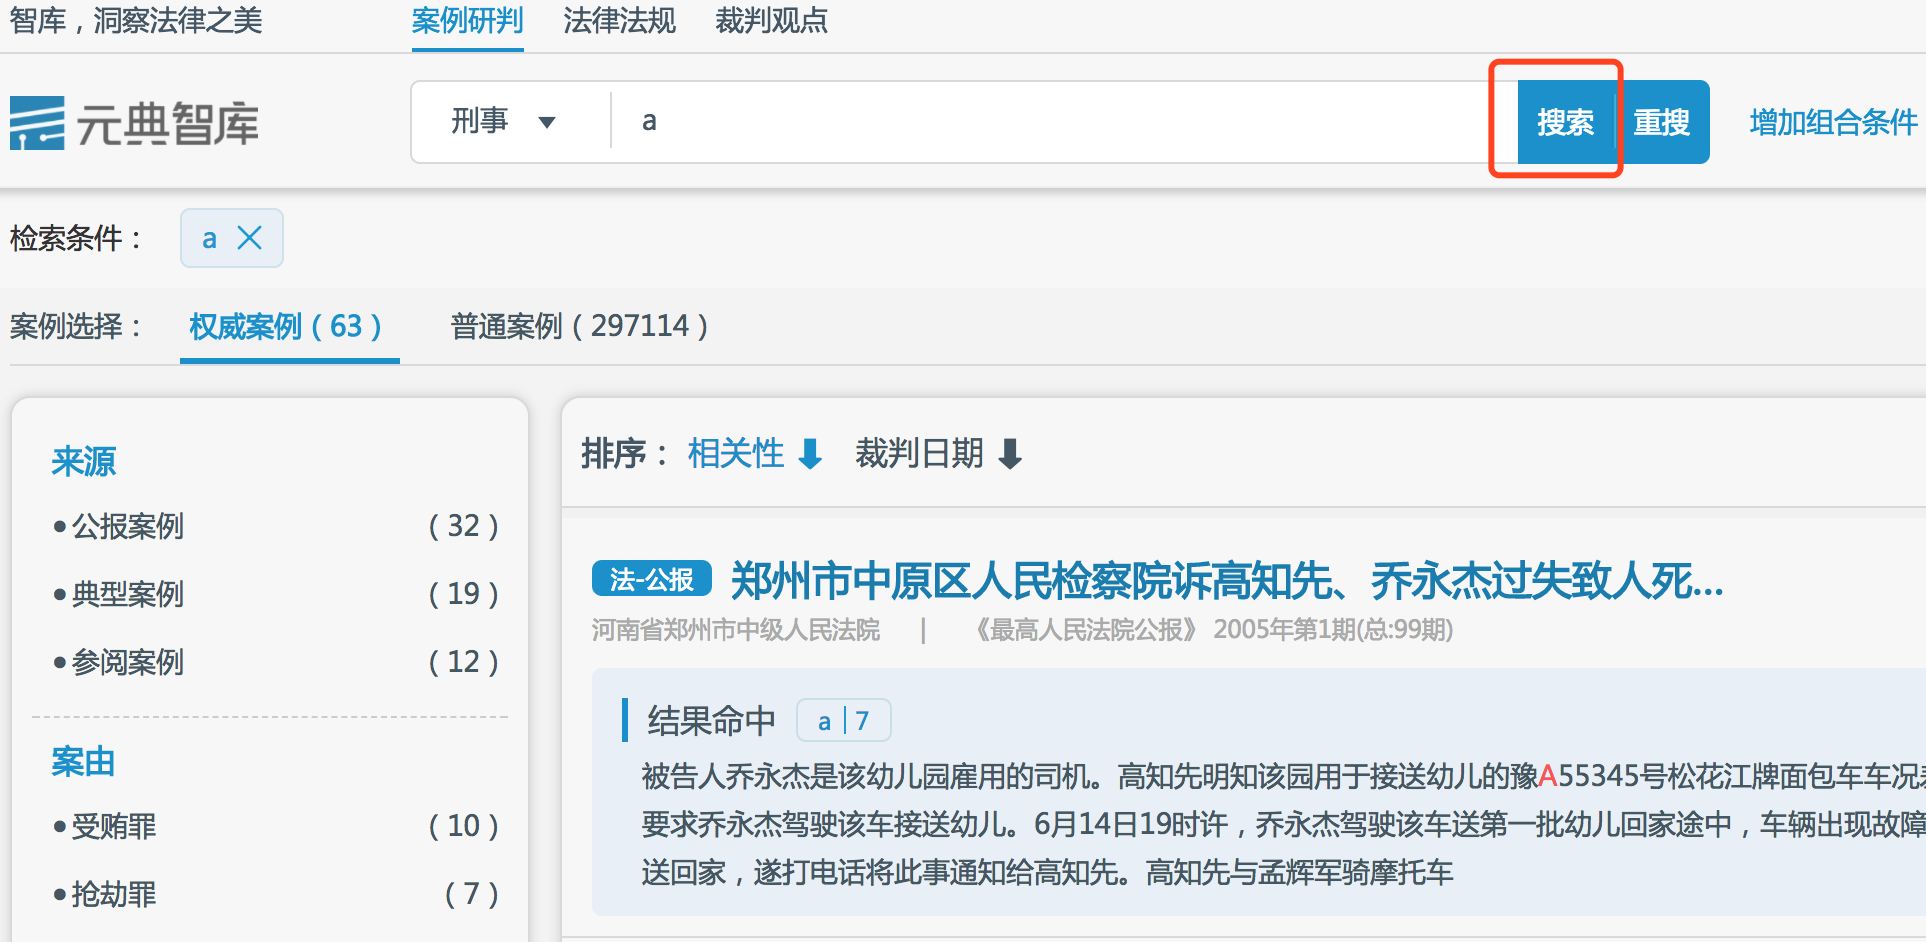Click the 元典智库 logo icon
Screen dimensions: 1926x942
[38, 123]
